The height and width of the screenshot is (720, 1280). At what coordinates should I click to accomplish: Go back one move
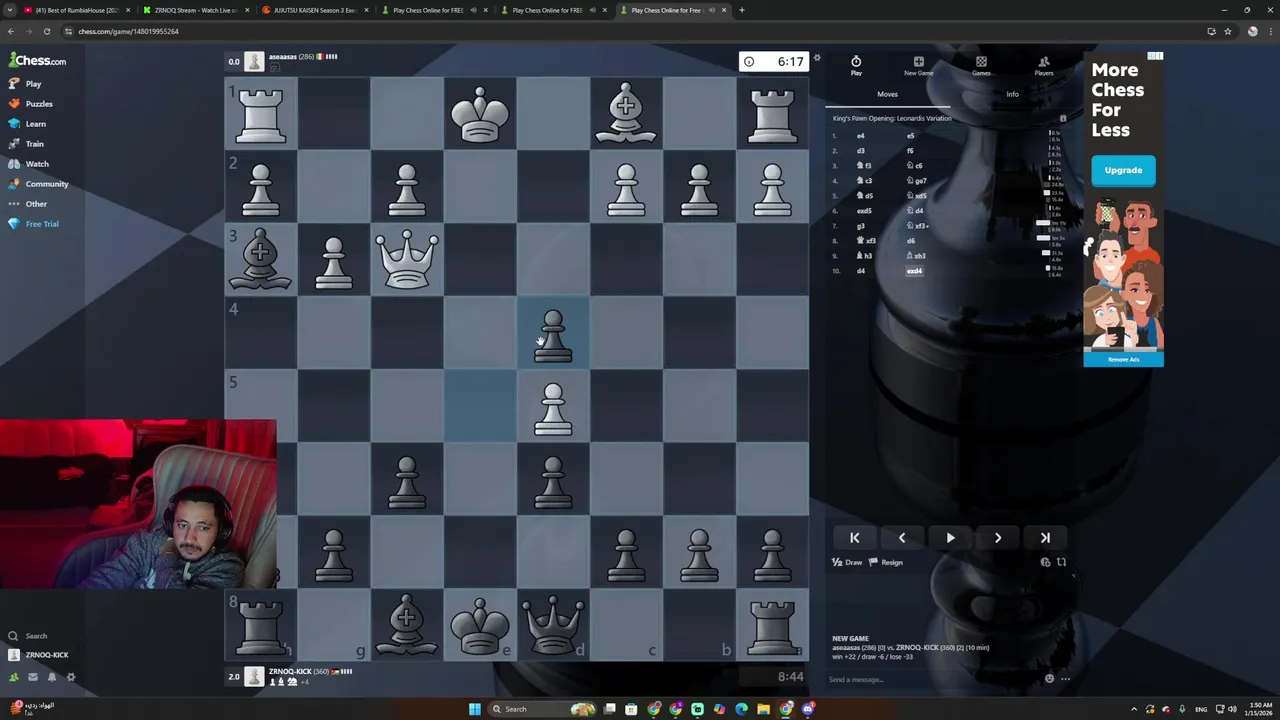pos(902,538)
